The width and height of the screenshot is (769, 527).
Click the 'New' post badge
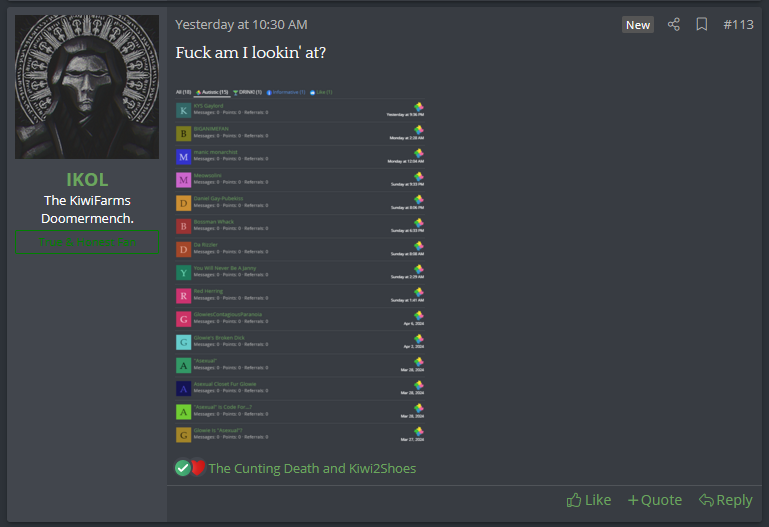(x=638, y=24)
